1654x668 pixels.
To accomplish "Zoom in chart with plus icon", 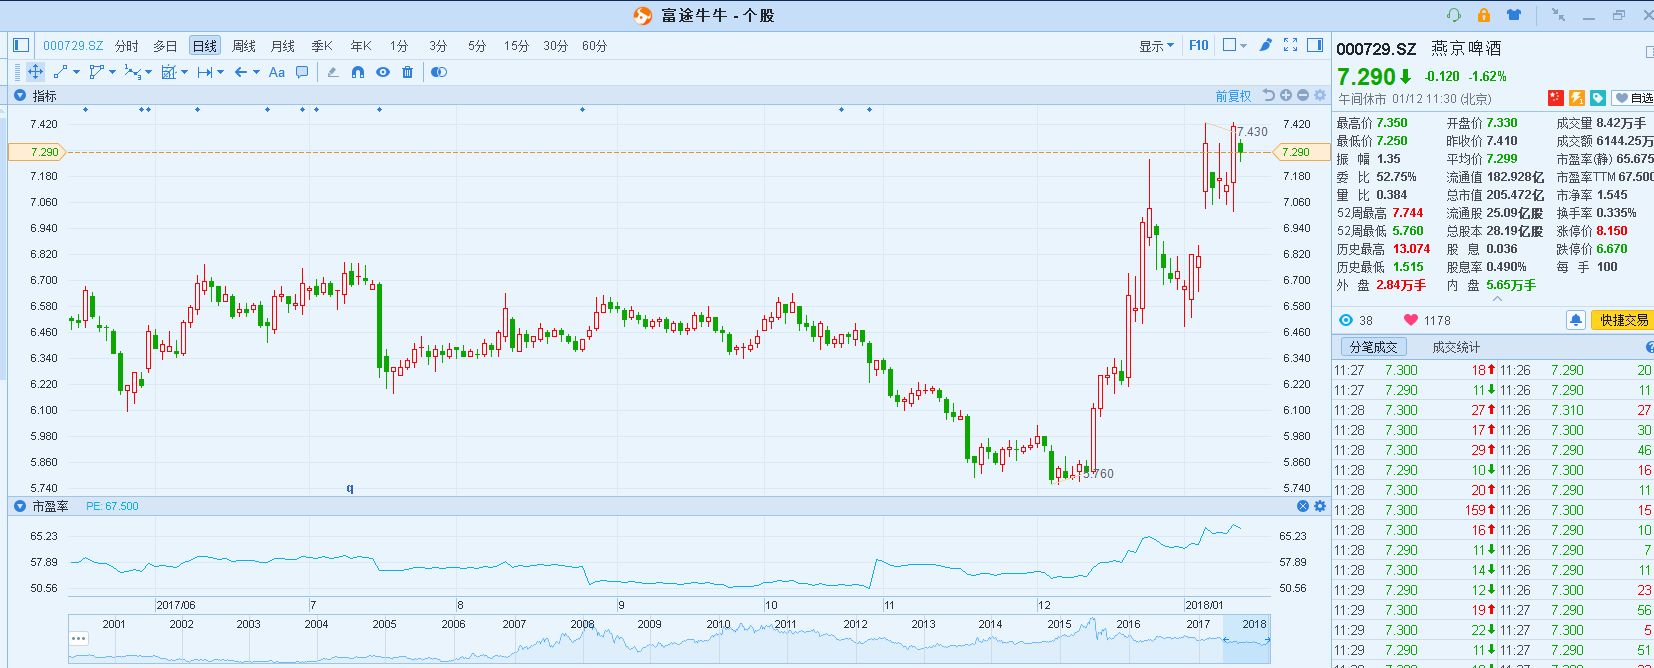I will click(1286, 95).
